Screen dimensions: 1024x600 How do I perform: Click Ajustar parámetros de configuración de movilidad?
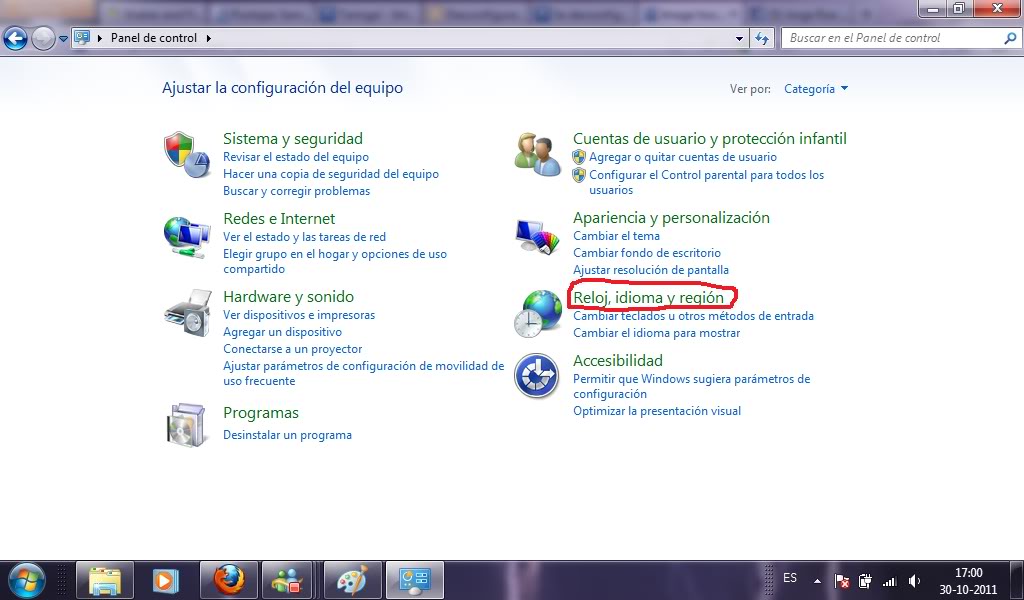[364, 373]
